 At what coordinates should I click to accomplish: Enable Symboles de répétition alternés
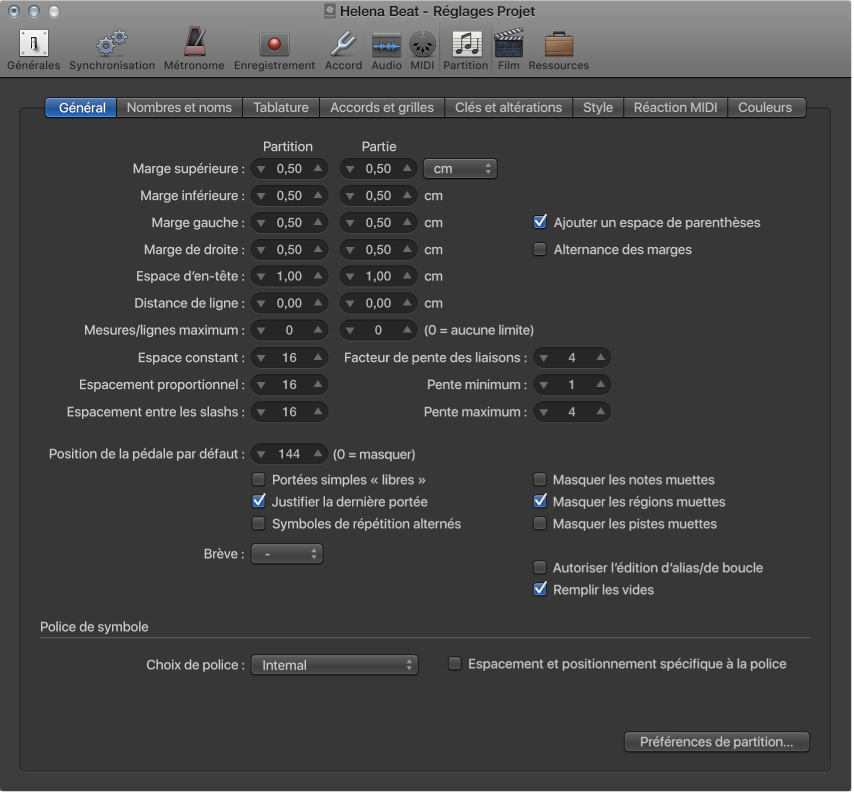coord(258,523)
